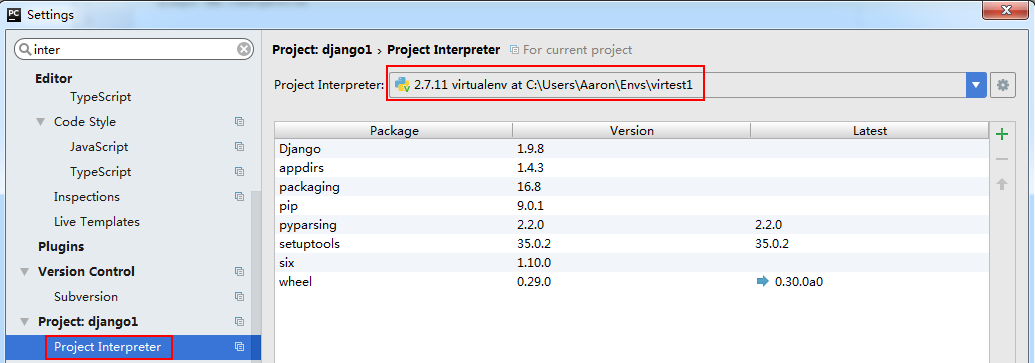Select the Django package row
This screenshot has width=1035, height=363.
[631, 148]
